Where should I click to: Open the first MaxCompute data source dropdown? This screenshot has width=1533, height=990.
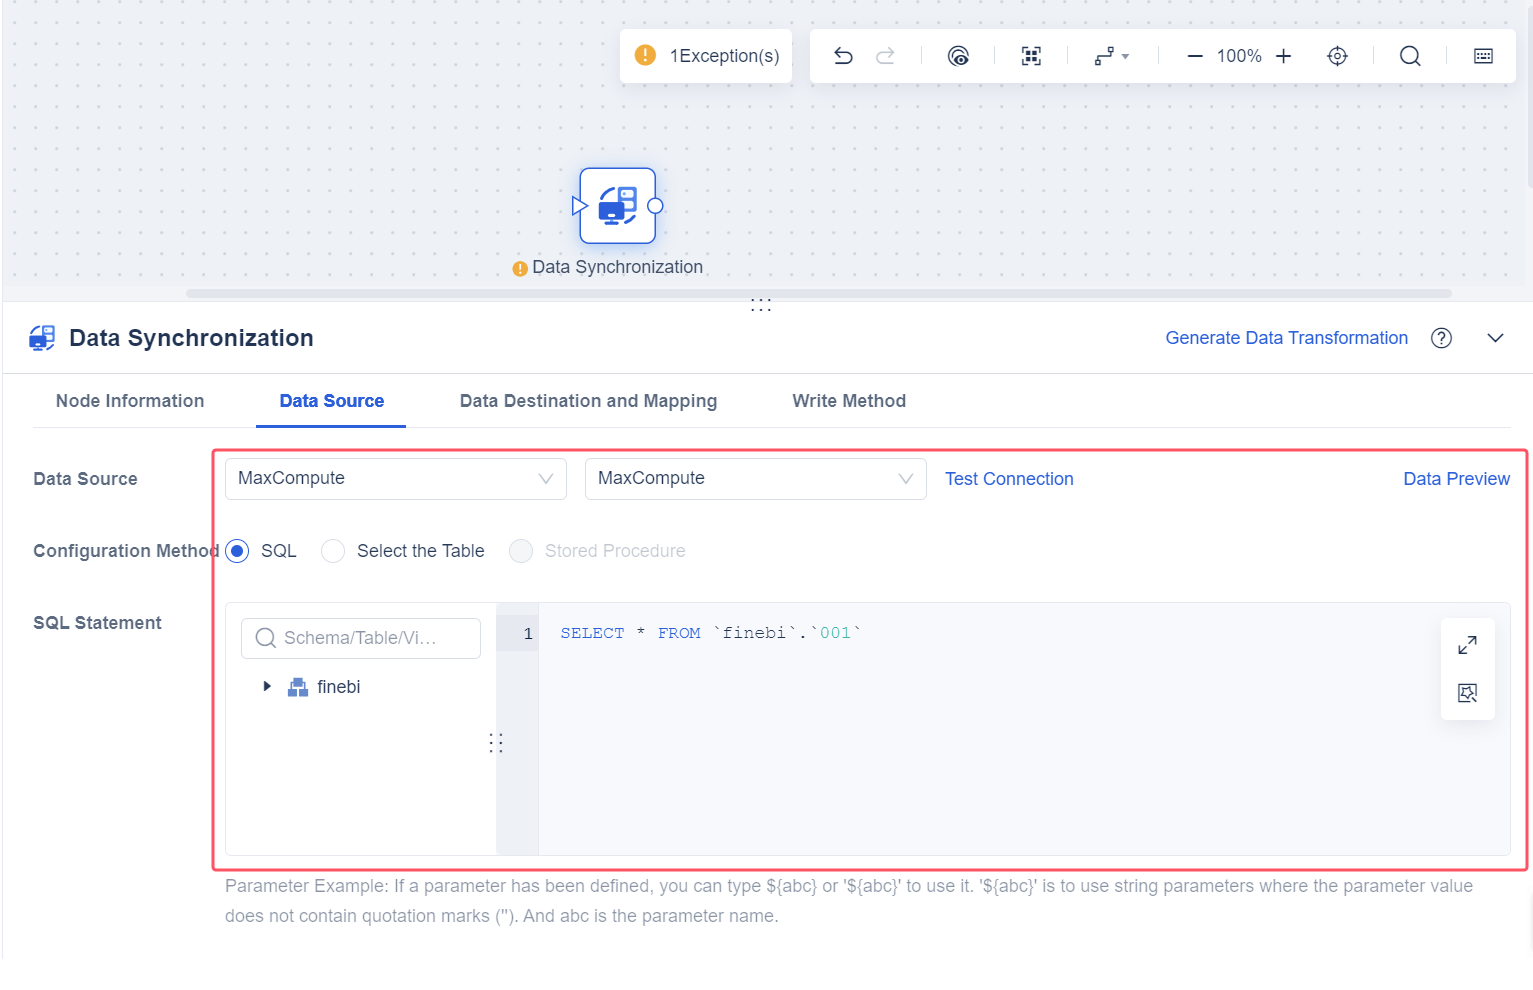[x=395, y=479]
